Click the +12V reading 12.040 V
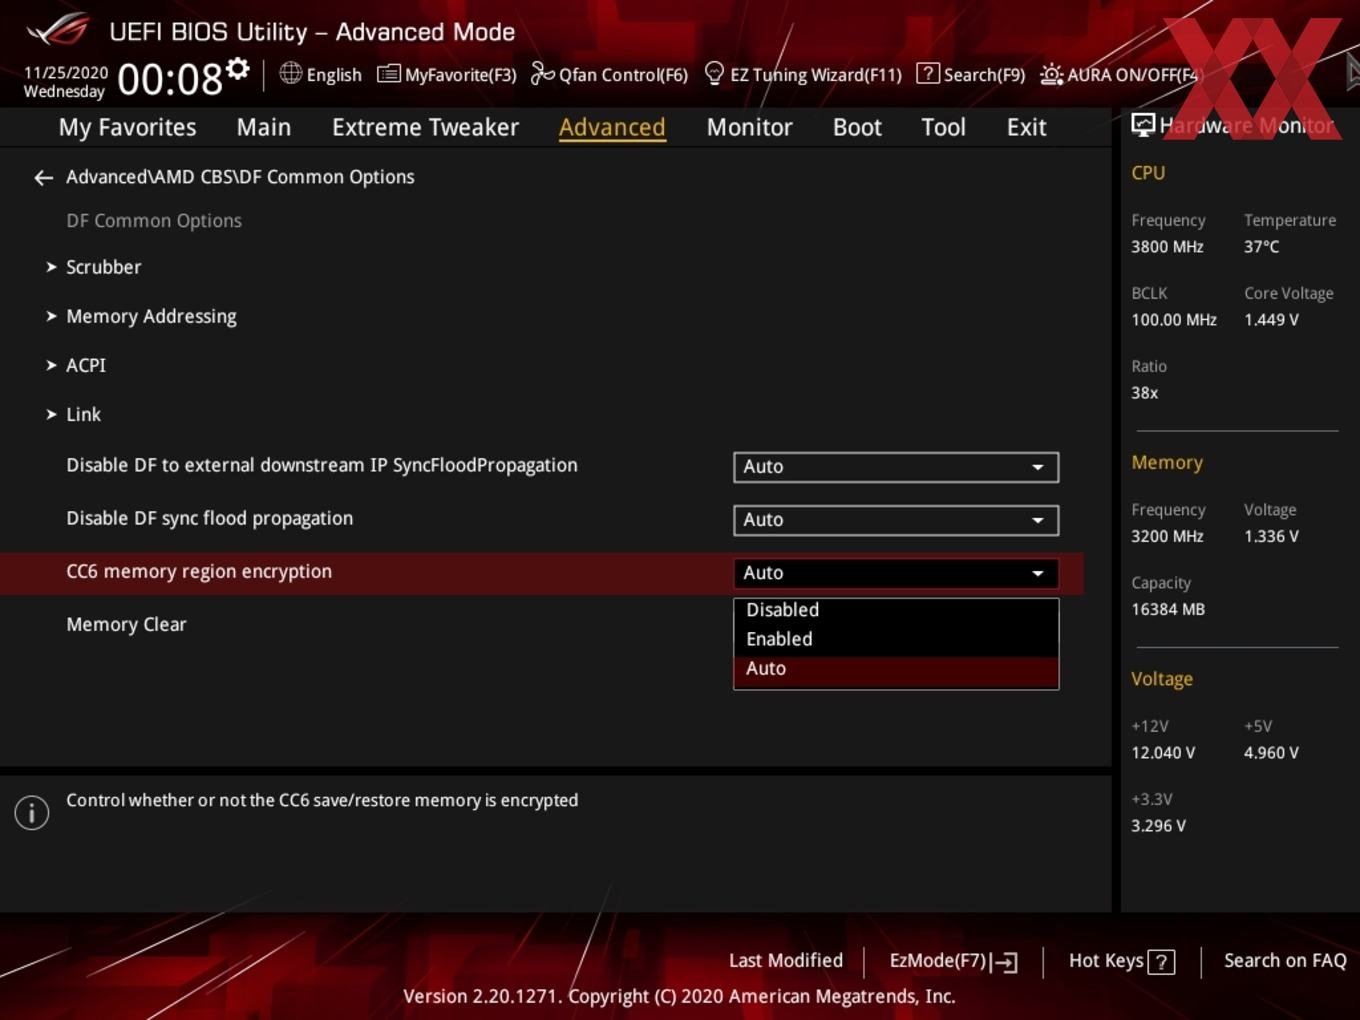This screenshot has width=1360, height=1020. pyautogui.click(x=1163, y=753)
